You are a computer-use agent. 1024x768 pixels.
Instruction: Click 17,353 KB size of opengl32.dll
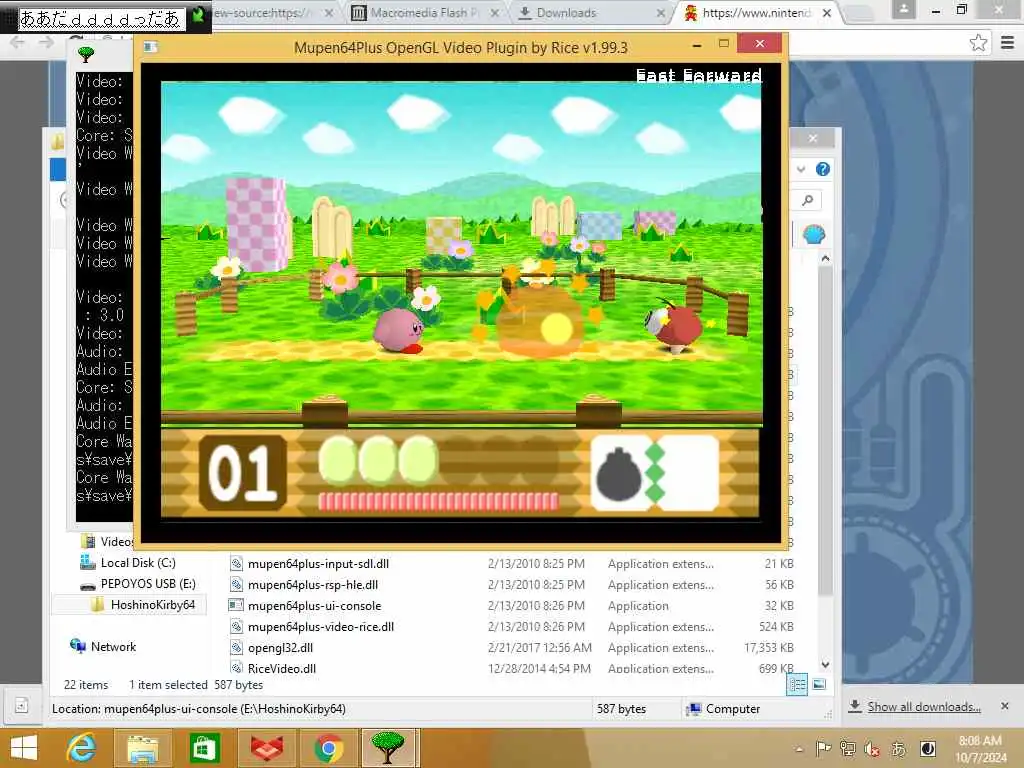click(769, 647)
